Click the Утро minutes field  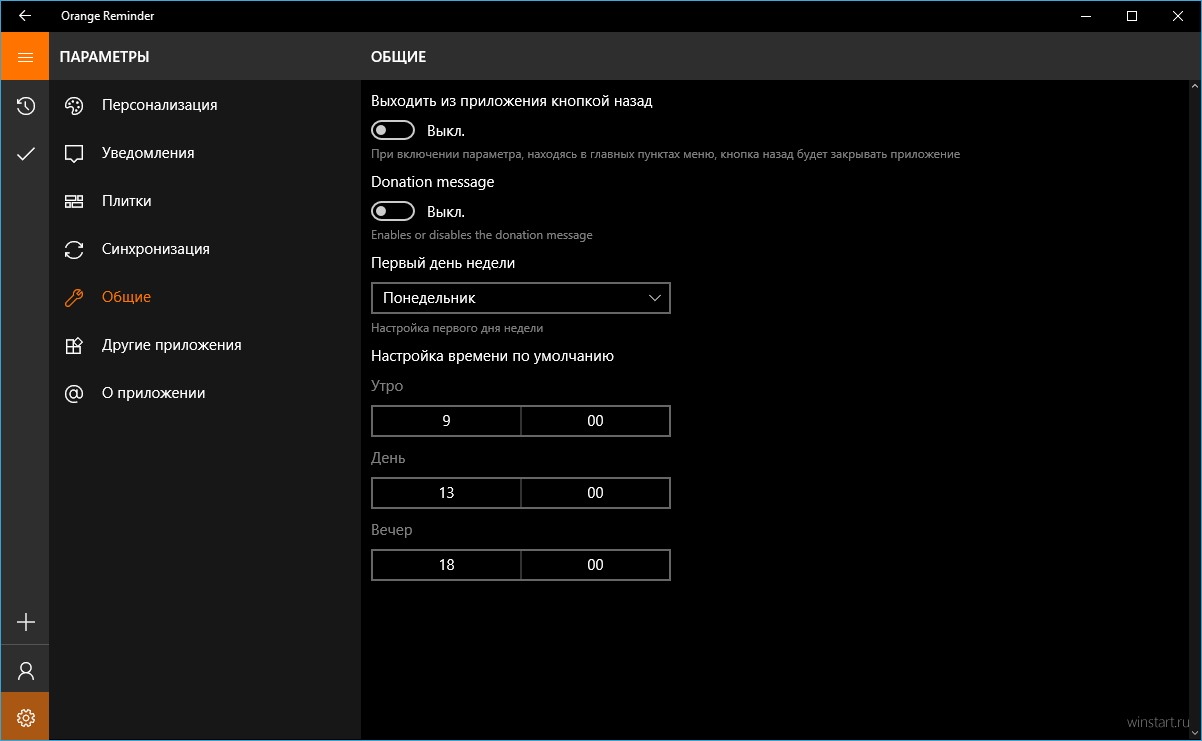tap(595, 421)
